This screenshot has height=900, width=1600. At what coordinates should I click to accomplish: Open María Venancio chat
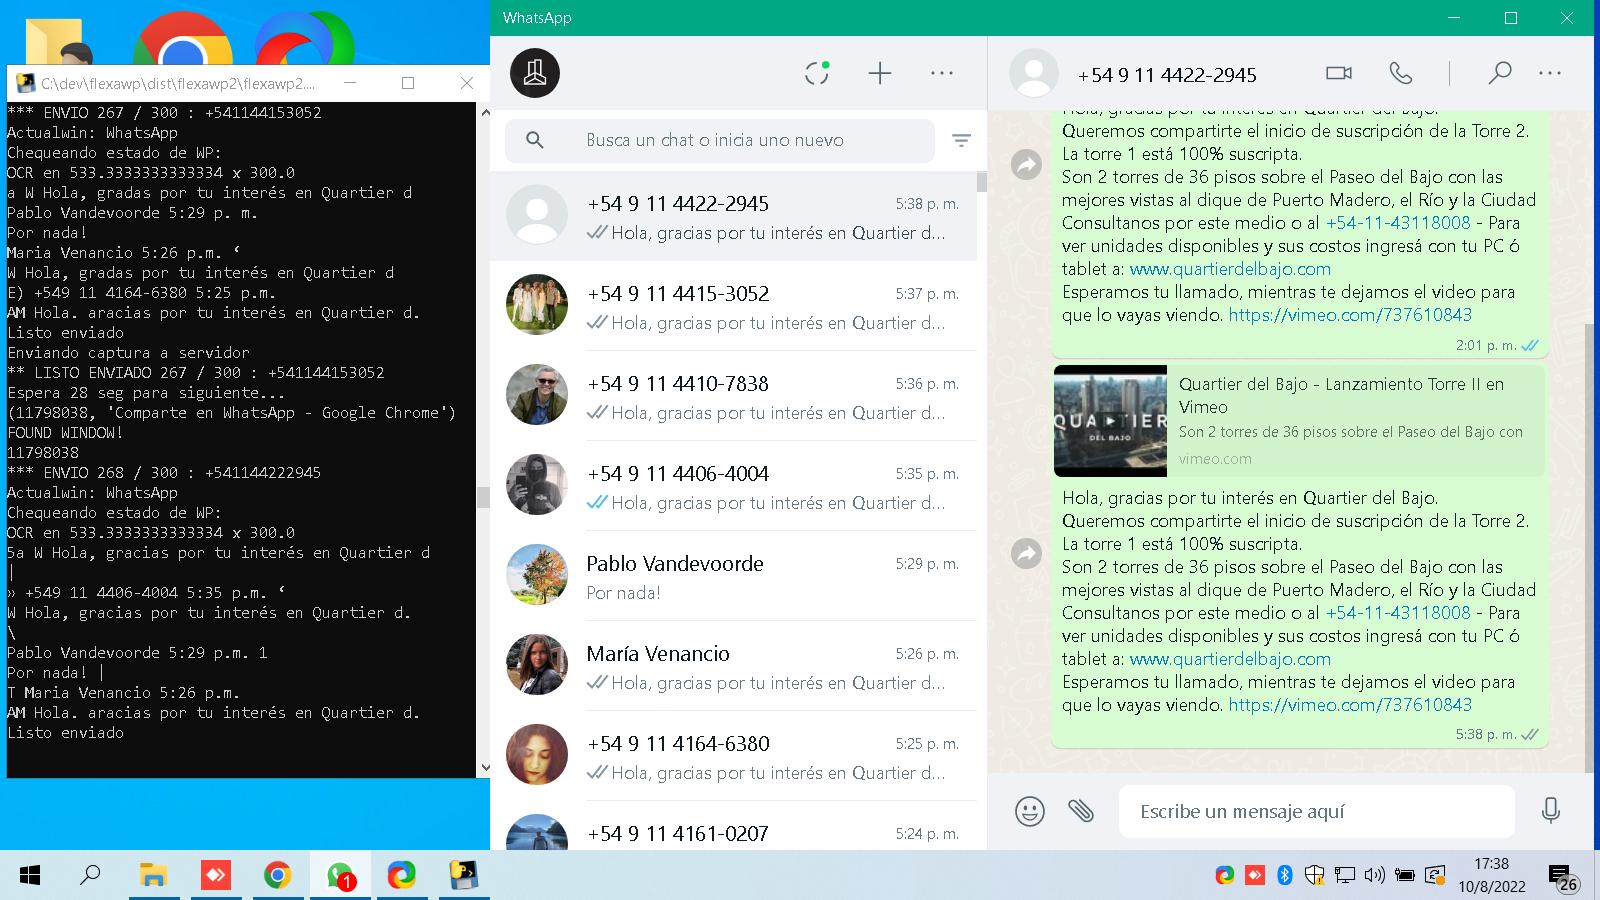pos(733,666)
